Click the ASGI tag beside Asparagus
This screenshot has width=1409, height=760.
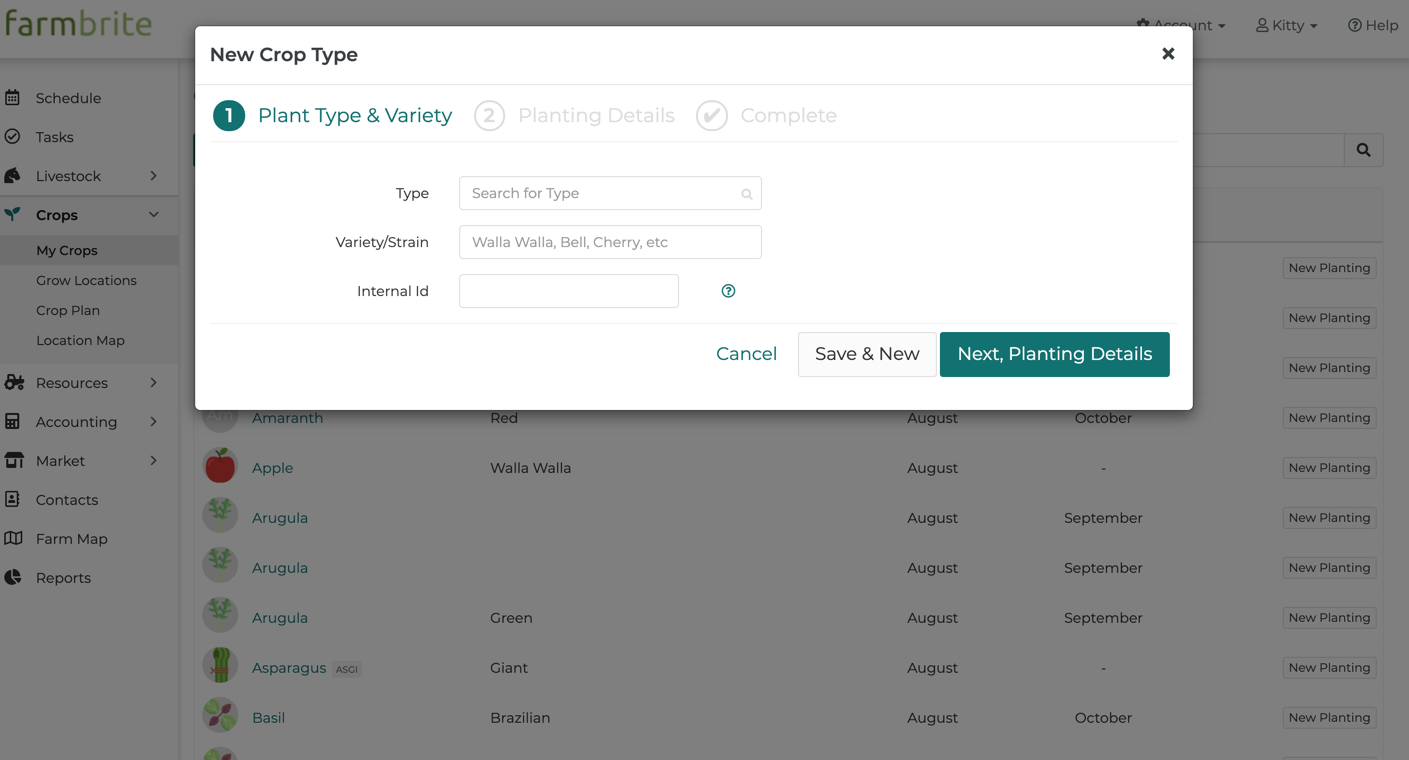(347, 669)
